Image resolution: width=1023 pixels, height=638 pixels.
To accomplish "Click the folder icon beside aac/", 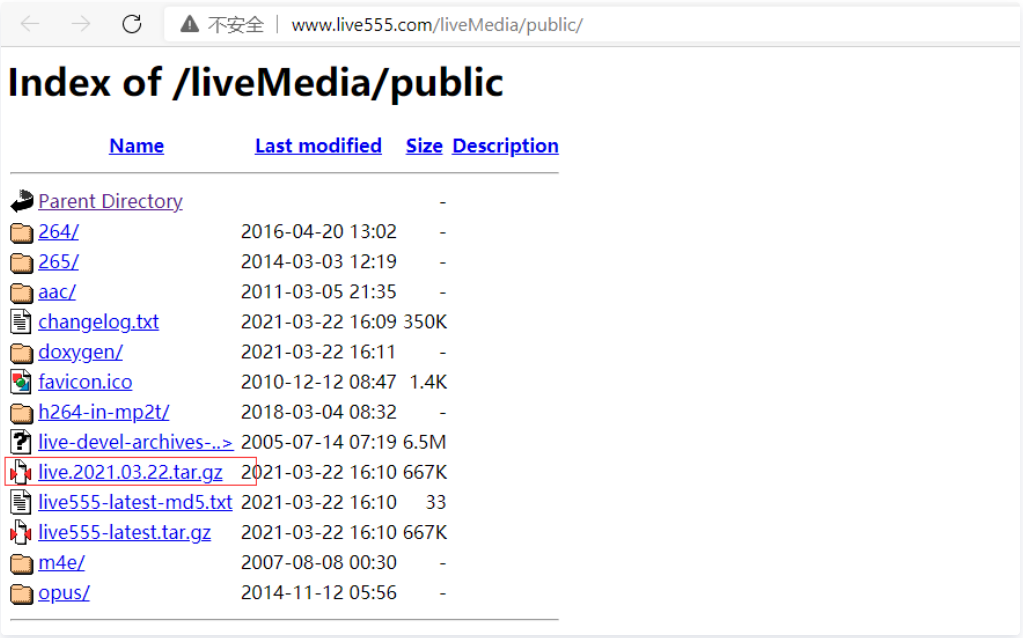I will point(22,292).
